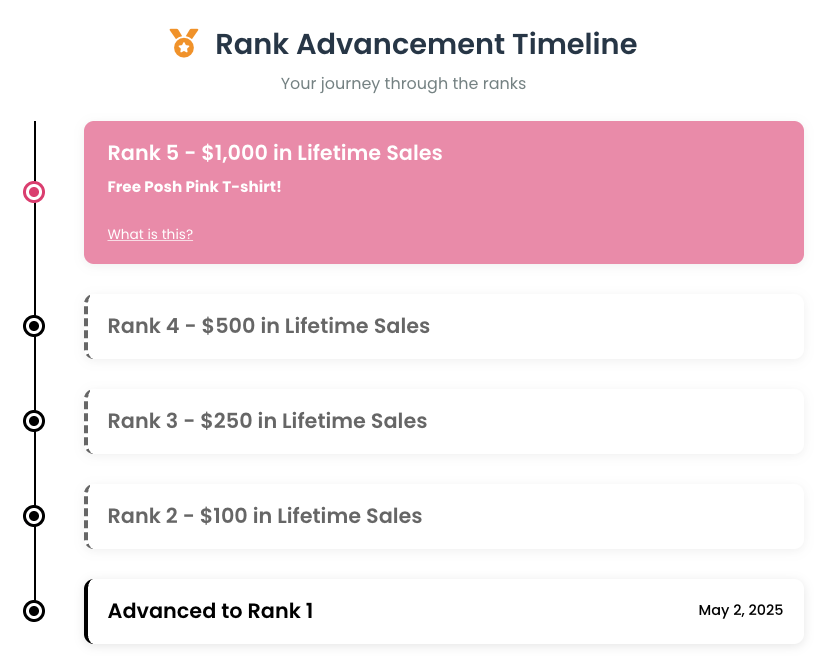Click the dashed left border of Rank 4 card
This screenshot has width=838, height=671.
pos(87,326)
